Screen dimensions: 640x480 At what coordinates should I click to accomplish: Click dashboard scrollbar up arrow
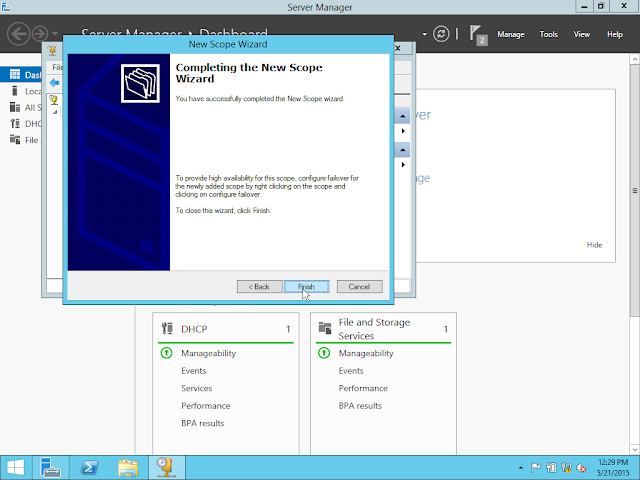click(x=635, y=60)
